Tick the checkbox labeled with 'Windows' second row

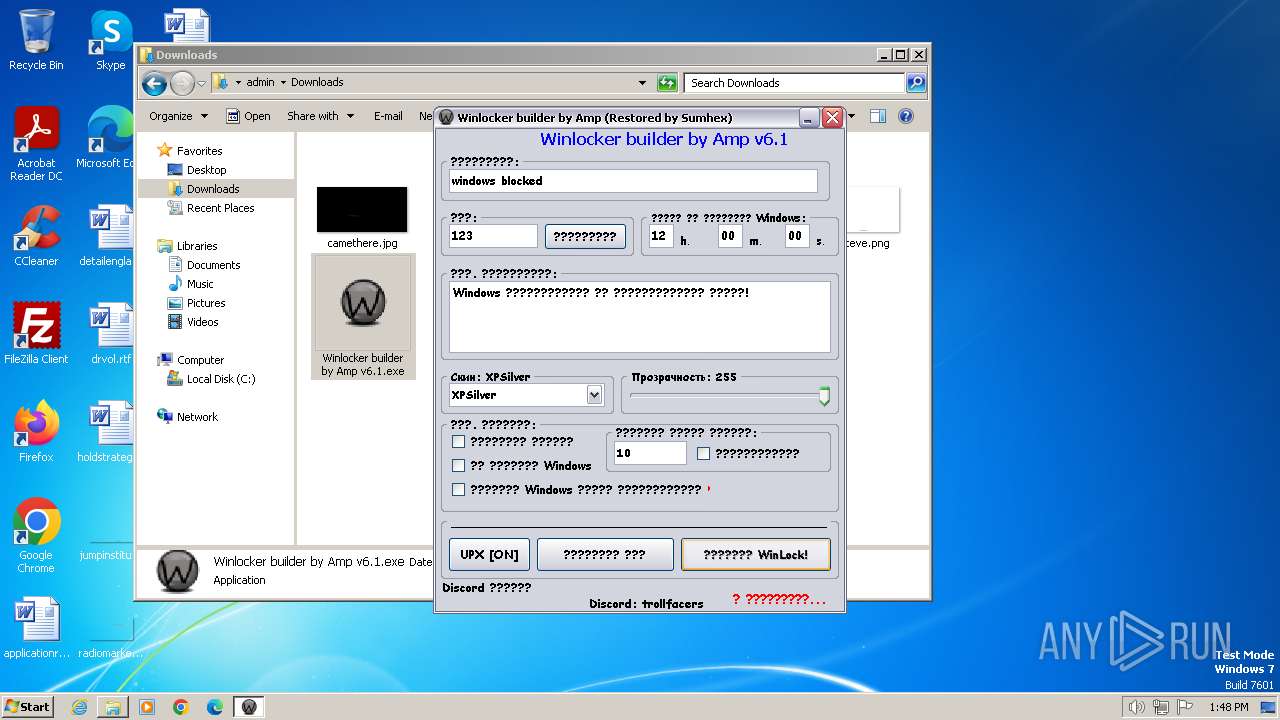point(459,465)
